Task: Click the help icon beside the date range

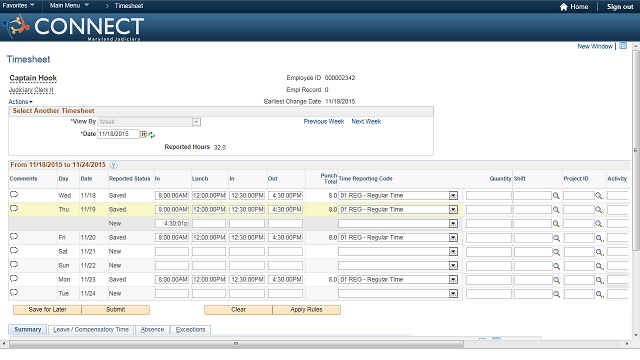Action: click(113, 165)
